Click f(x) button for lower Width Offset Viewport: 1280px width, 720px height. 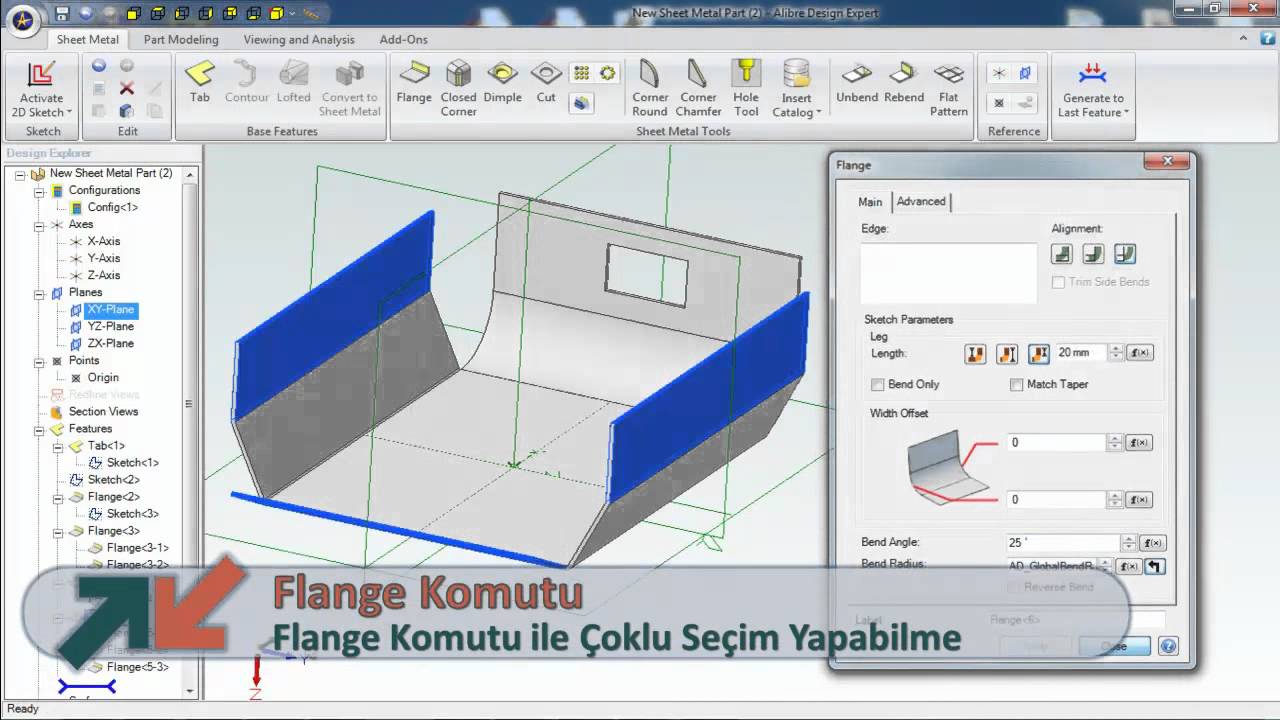pyautogui.click(x=1140, y=499)
